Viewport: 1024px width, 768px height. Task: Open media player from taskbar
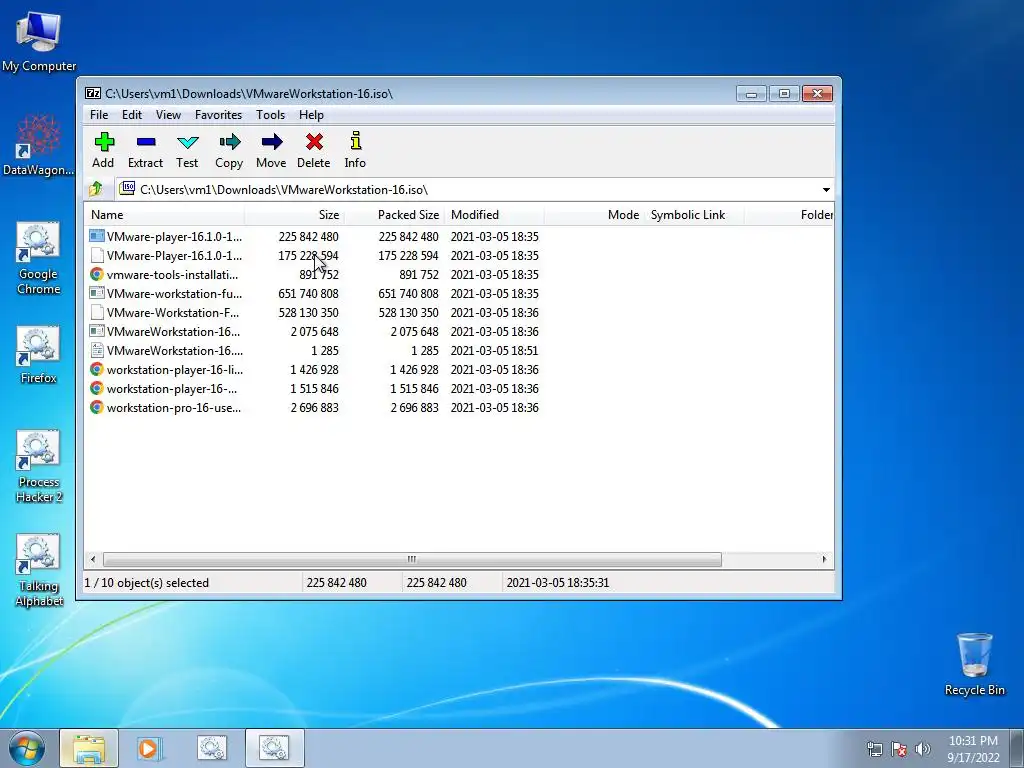[x=150, y=748]
